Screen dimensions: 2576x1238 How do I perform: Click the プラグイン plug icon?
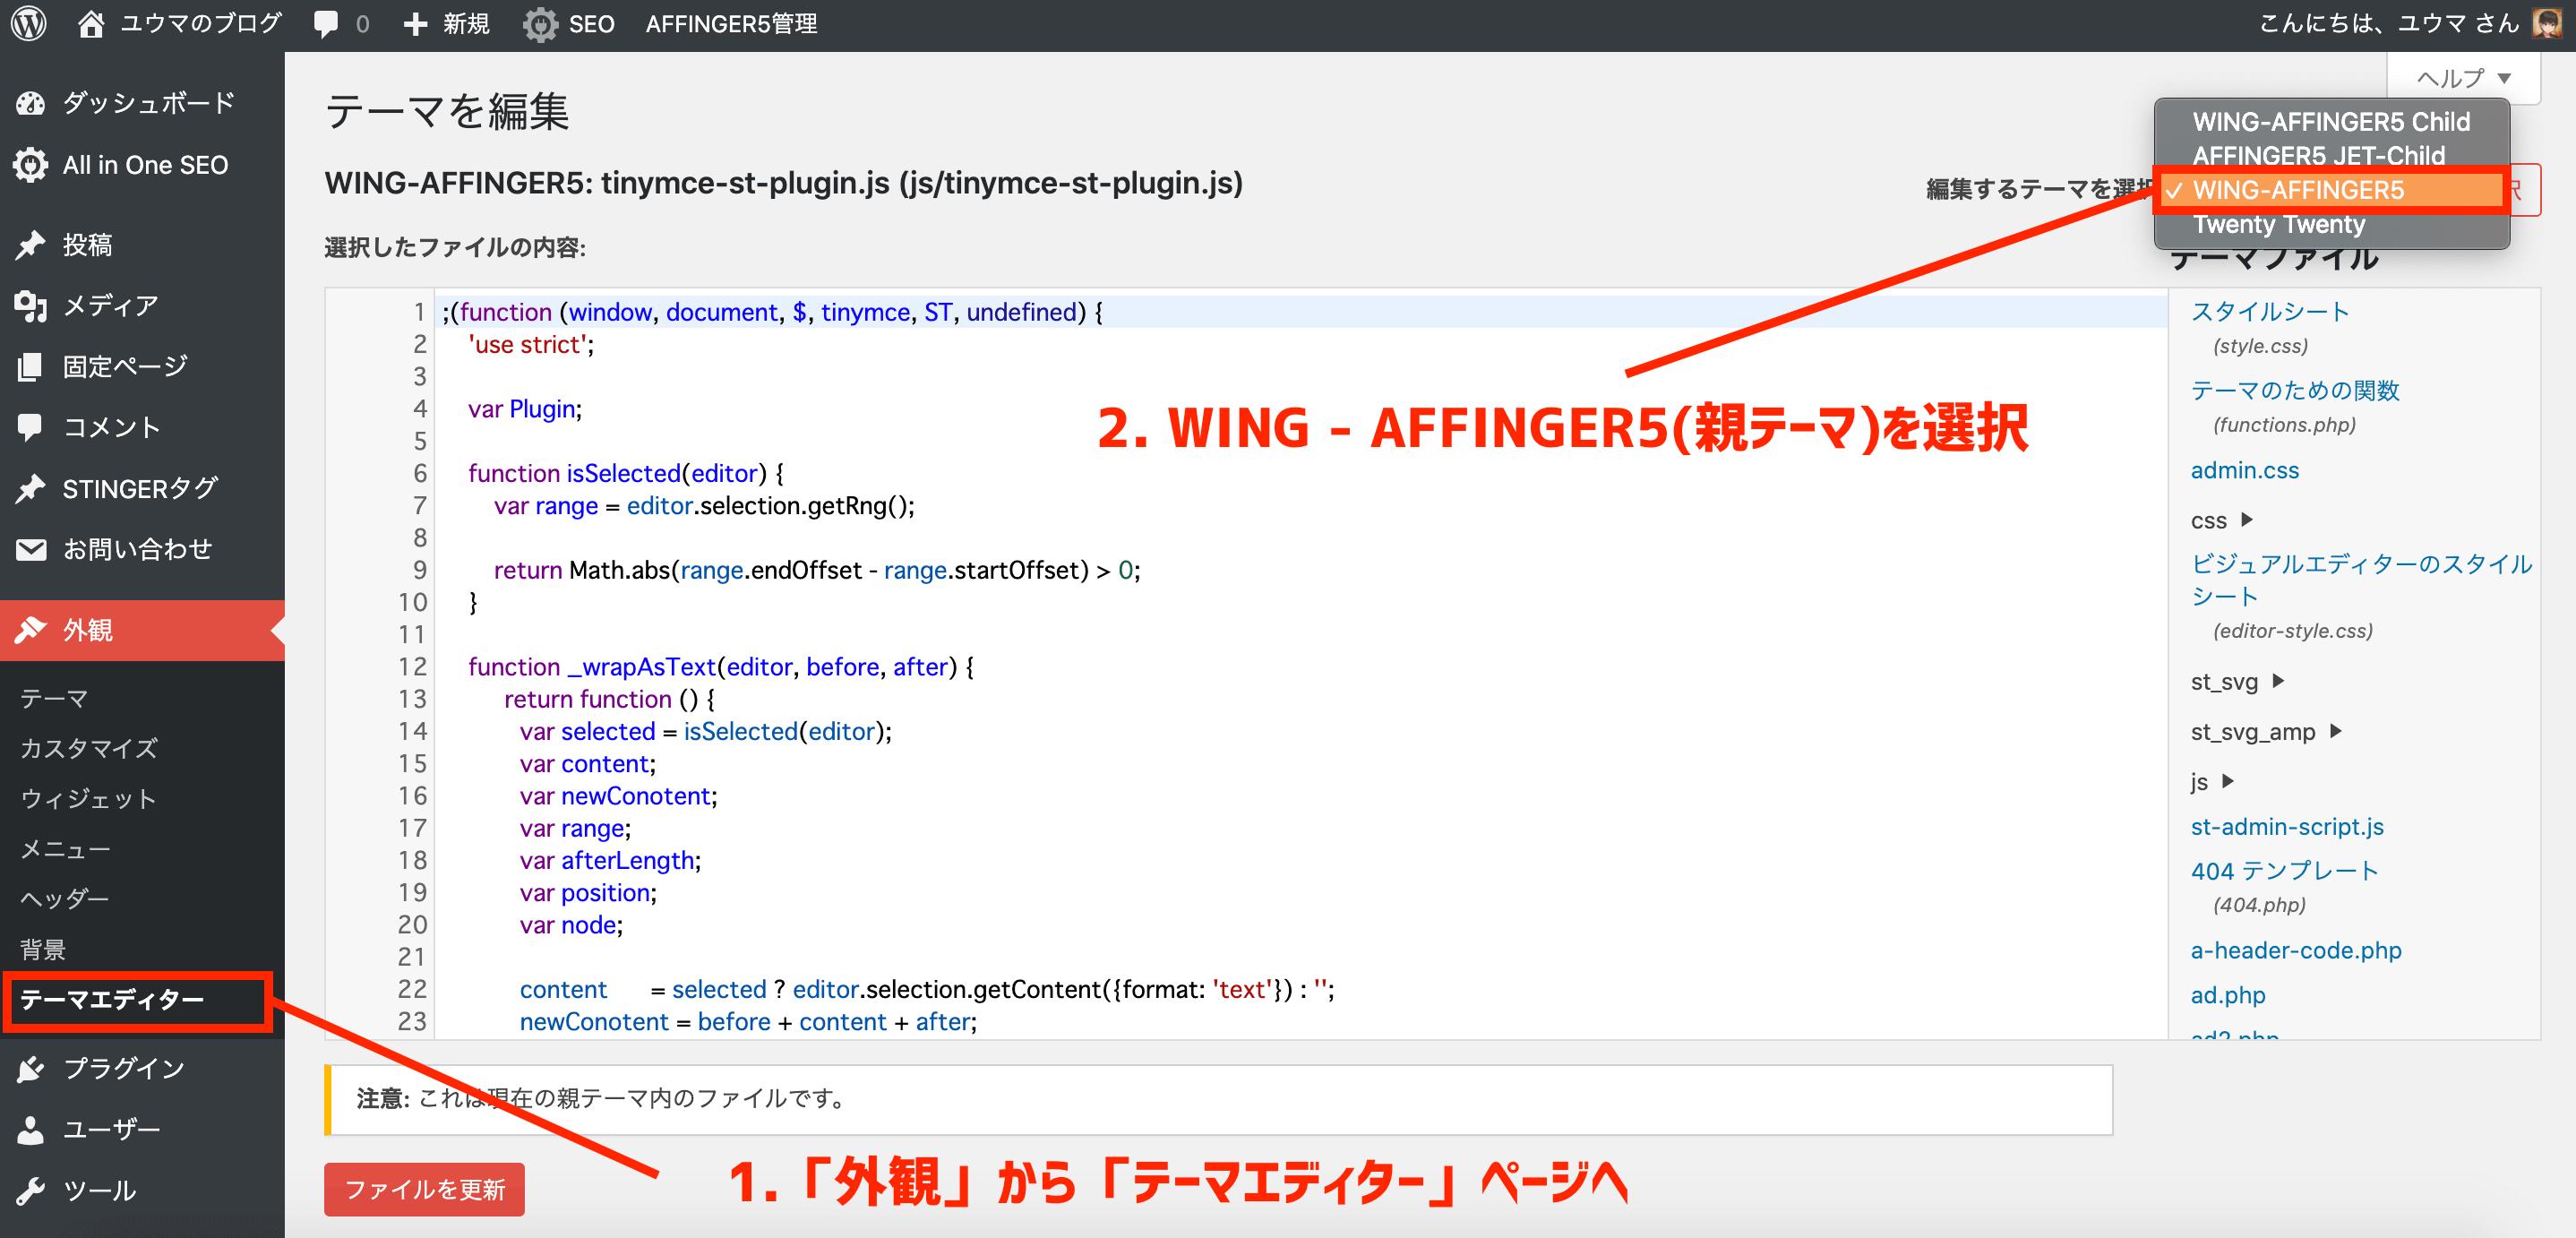click(x=30, y=1069)
